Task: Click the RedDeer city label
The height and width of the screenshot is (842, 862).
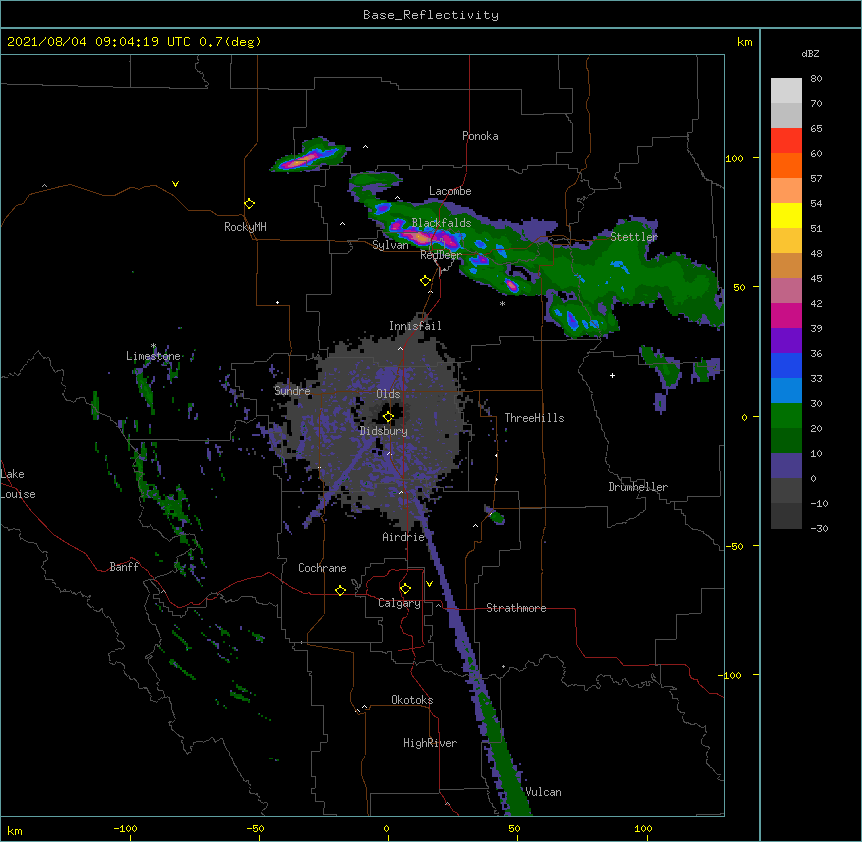Action: 441,255
